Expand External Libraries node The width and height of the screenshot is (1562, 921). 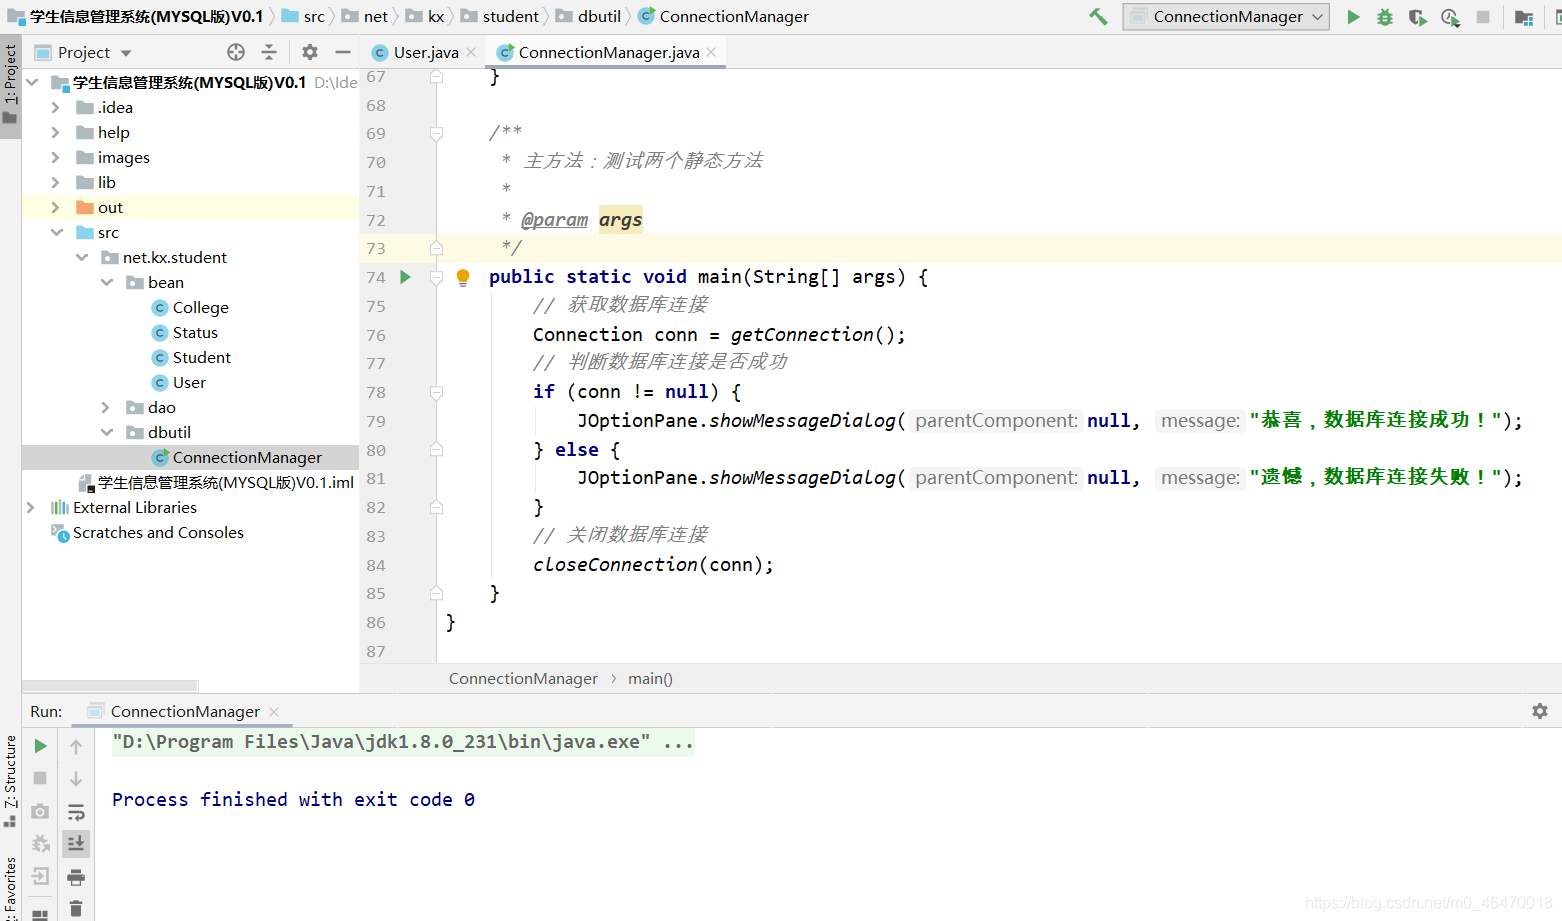click(31, 507)
